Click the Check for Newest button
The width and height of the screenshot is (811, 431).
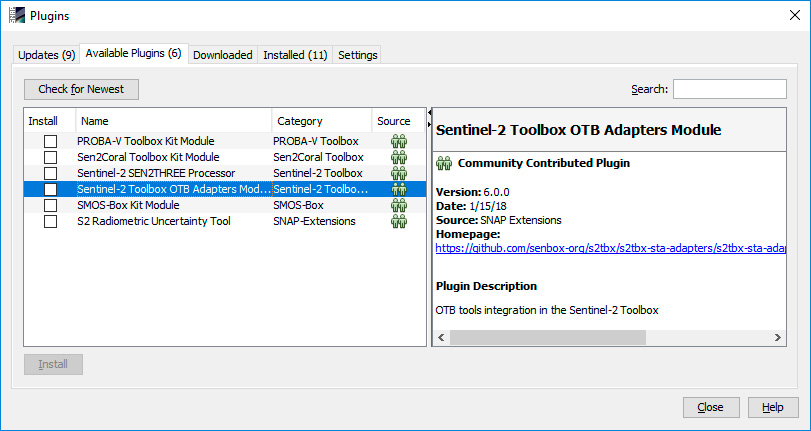click(81, 89)
